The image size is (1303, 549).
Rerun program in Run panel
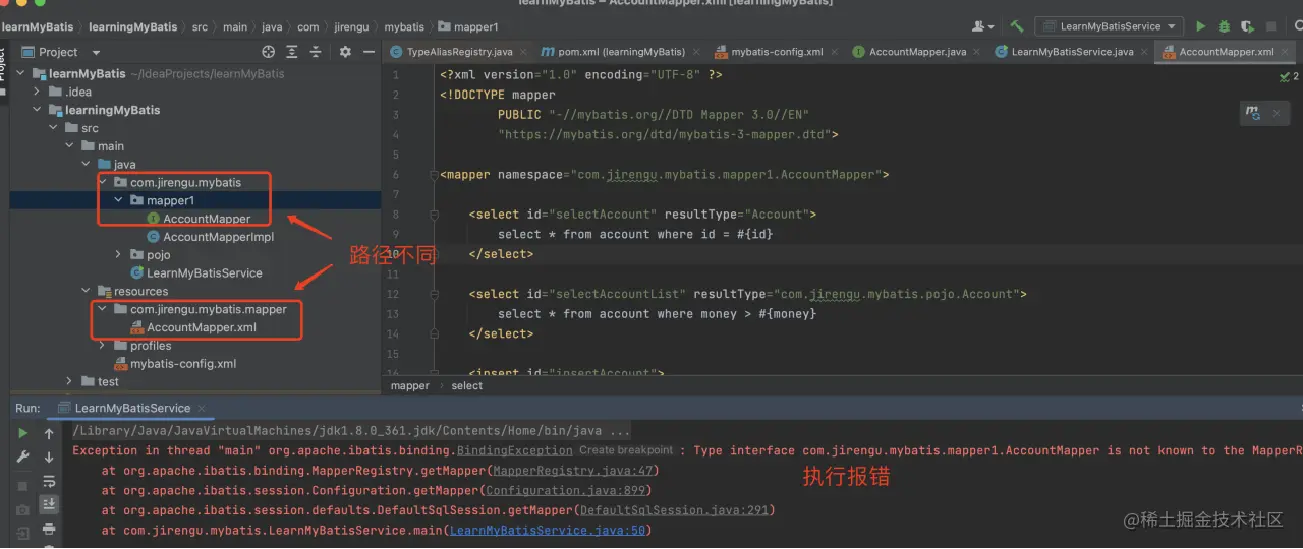22,433
